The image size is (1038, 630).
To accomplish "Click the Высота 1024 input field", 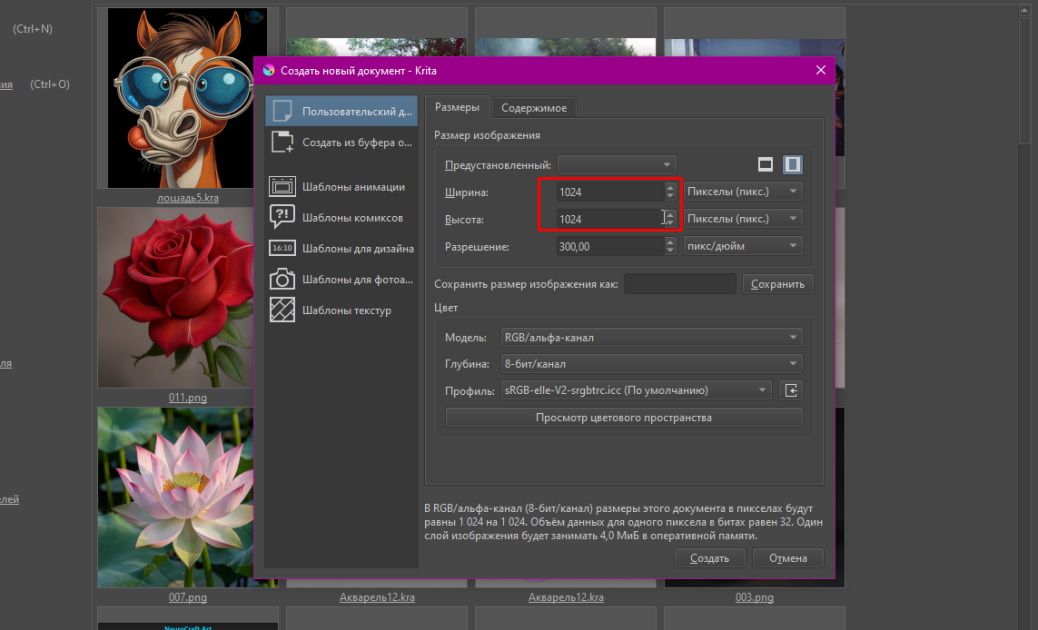I will 610,219.
